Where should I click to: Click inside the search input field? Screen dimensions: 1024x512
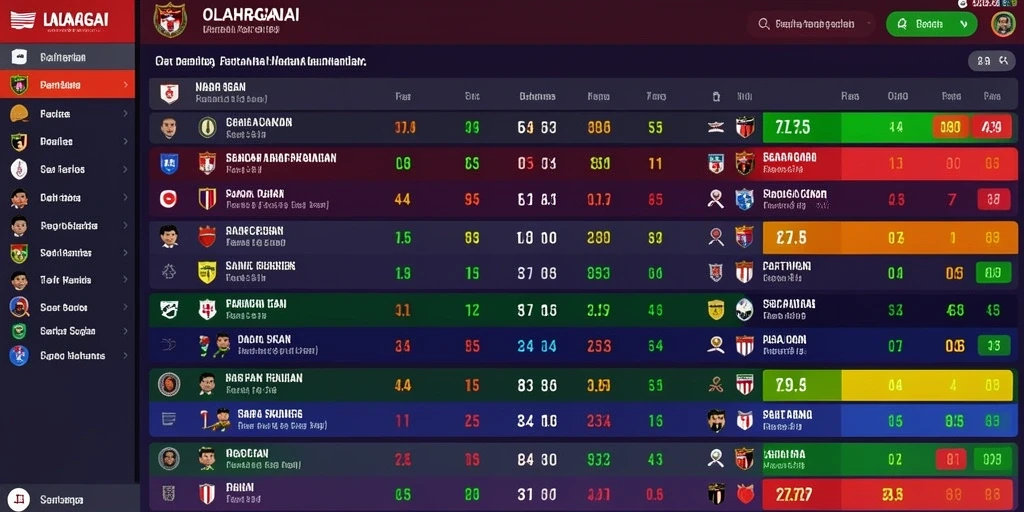click(812, 24)
